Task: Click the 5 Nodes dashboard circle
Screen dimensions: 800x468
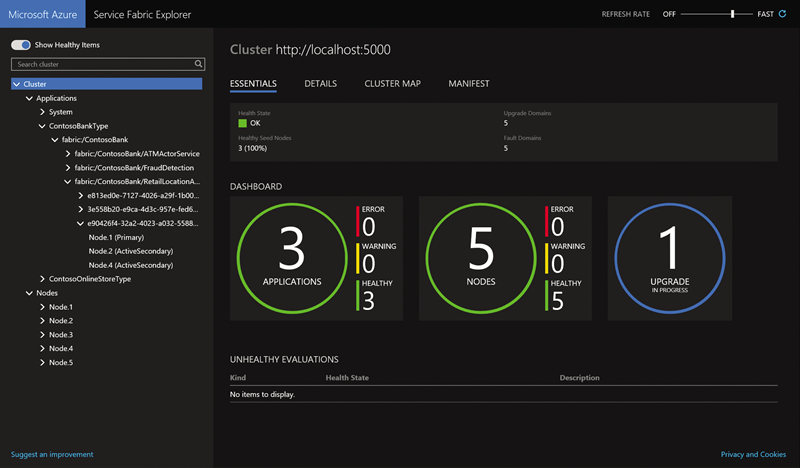Action: click(x=481, y=258)
